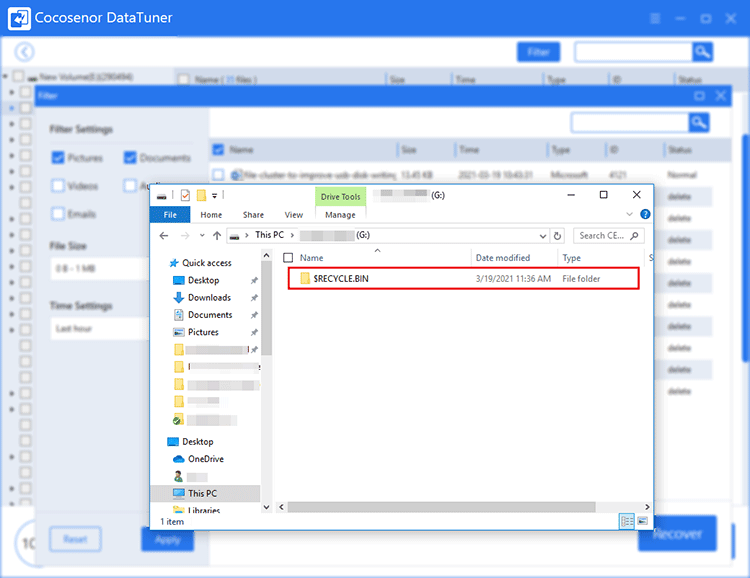Open recent locations dropdown arrow

click(202, 235)
